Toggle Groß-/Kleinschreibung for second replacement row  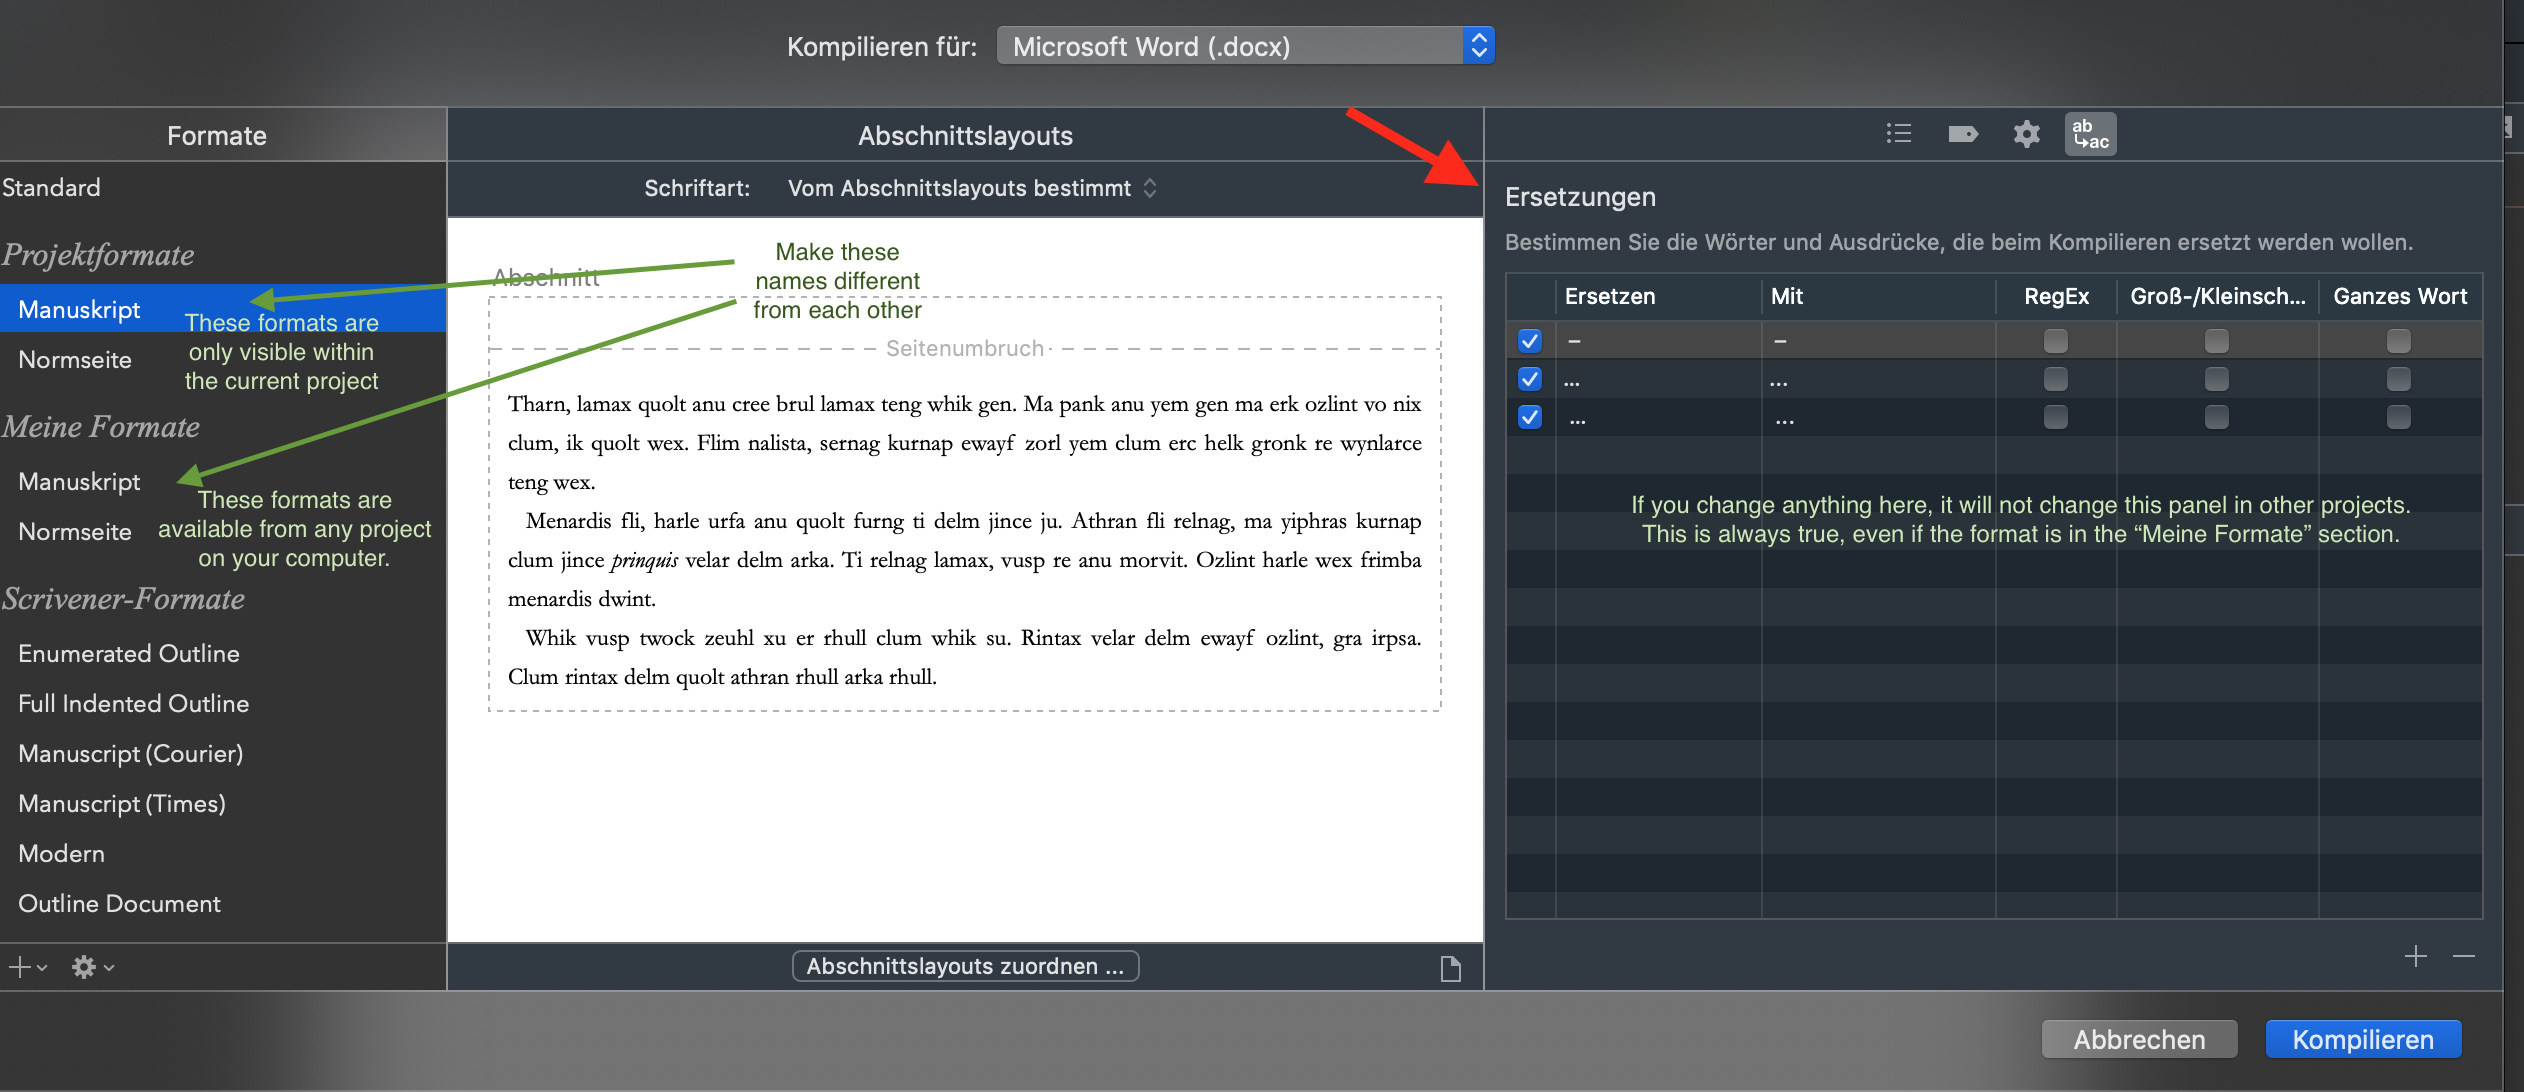[x=2216, y=379]
